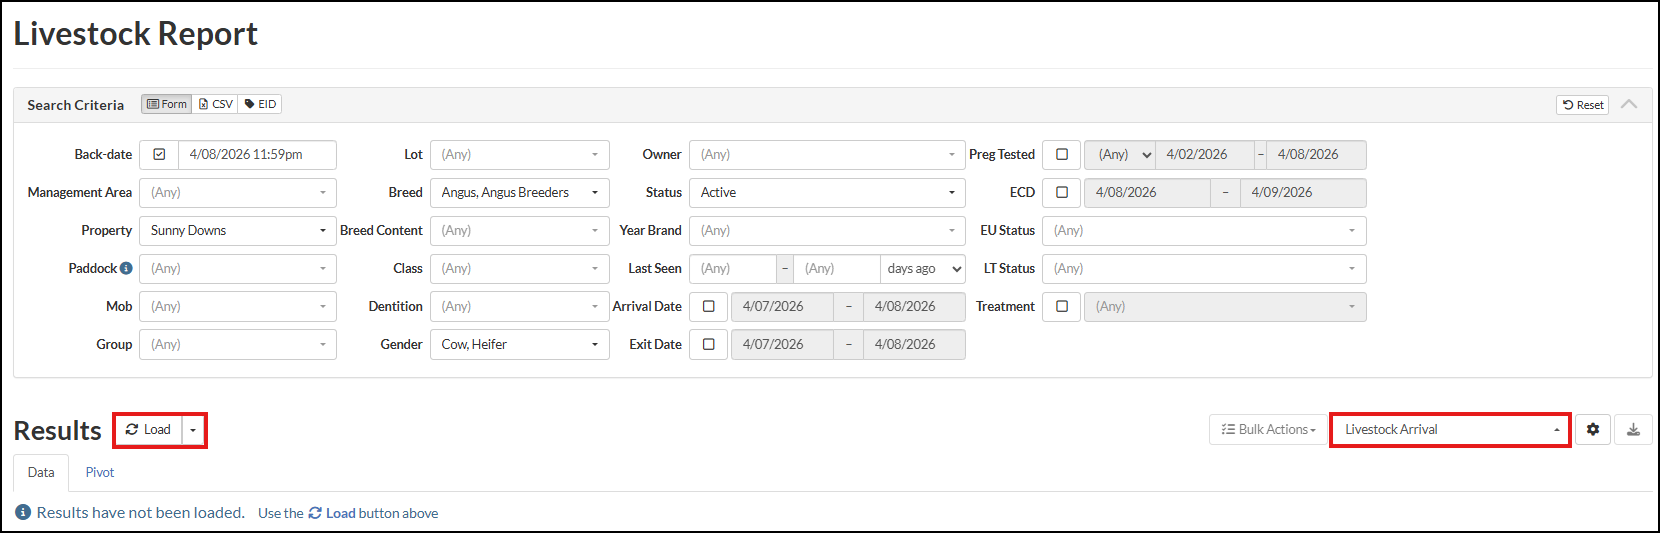
Task: Enable the Exit Date checkbox
Action: click(x=709, y=345)
